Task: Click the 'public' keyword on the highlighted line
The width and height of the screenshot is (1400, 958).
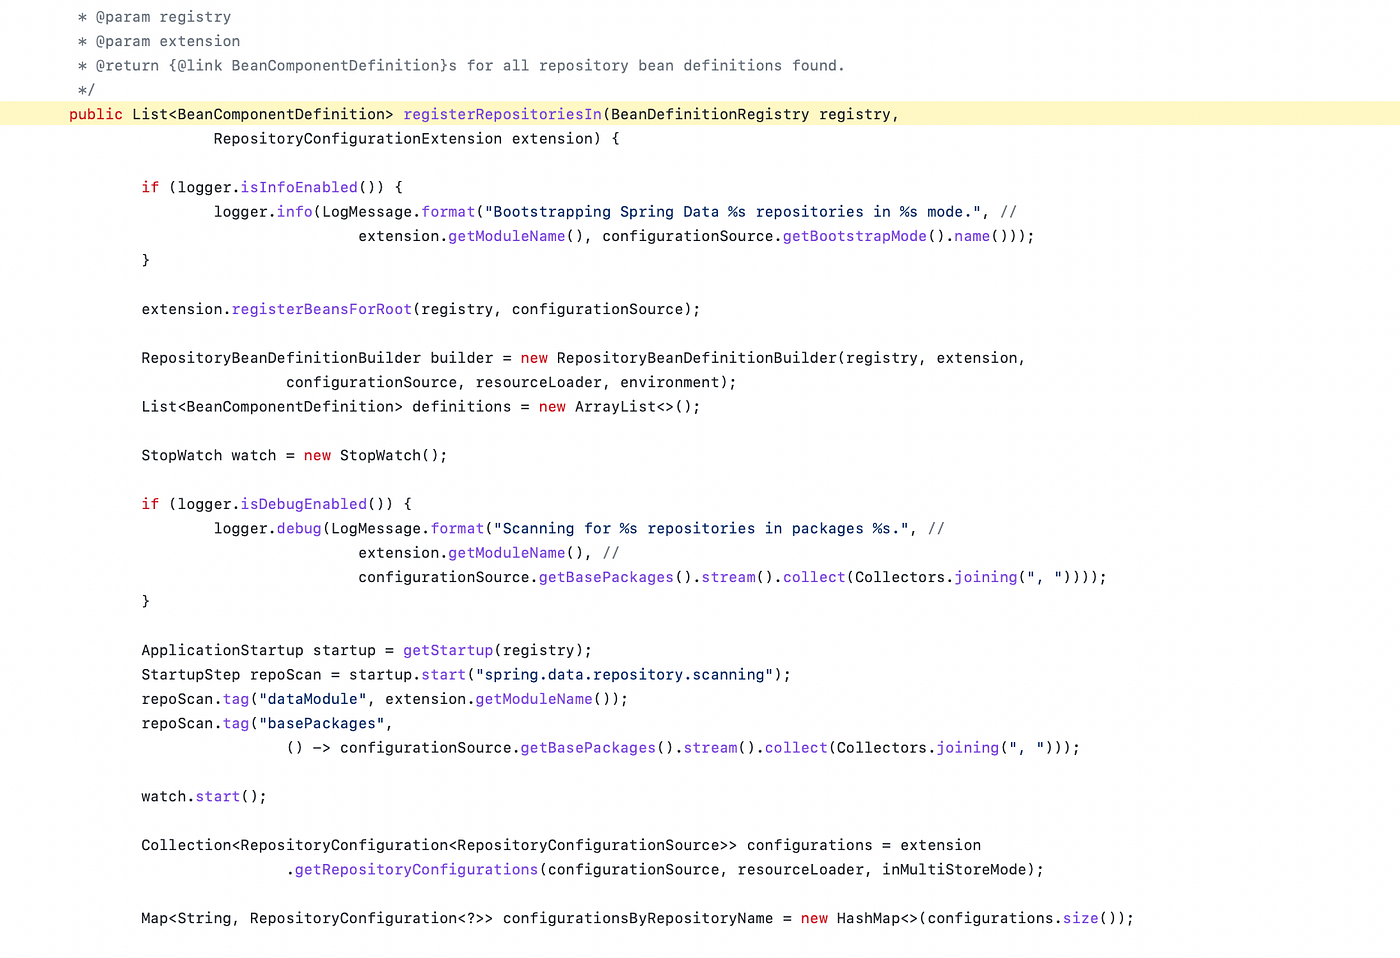Action: coord(96,114)
